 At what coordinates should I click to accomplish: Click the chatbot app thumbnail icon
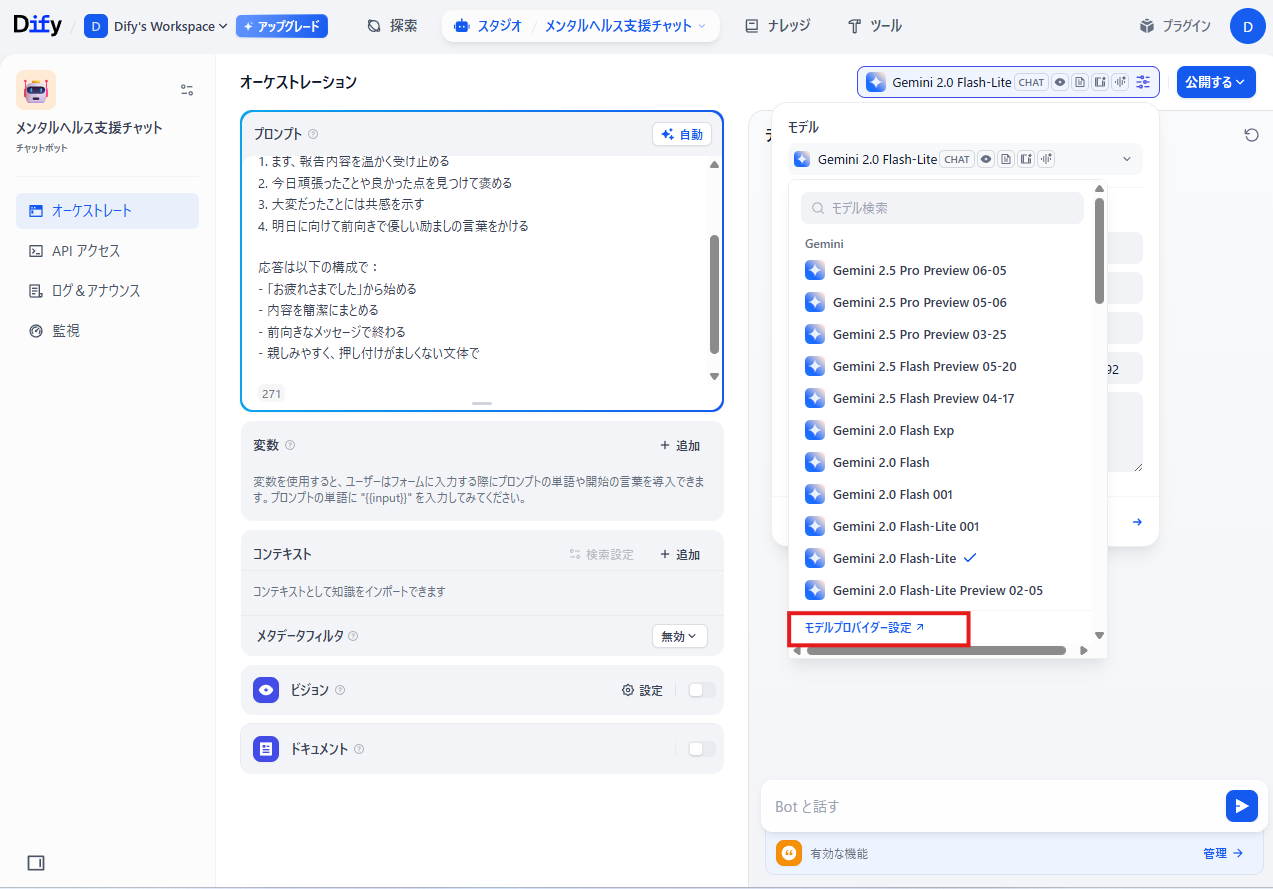pos(36,90)
